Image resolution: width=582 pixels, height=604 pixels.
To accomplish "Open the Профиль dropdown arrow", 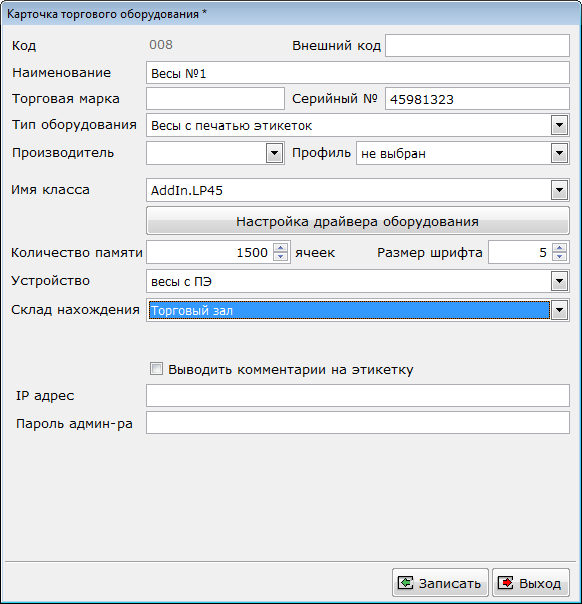I will [559, 153].
